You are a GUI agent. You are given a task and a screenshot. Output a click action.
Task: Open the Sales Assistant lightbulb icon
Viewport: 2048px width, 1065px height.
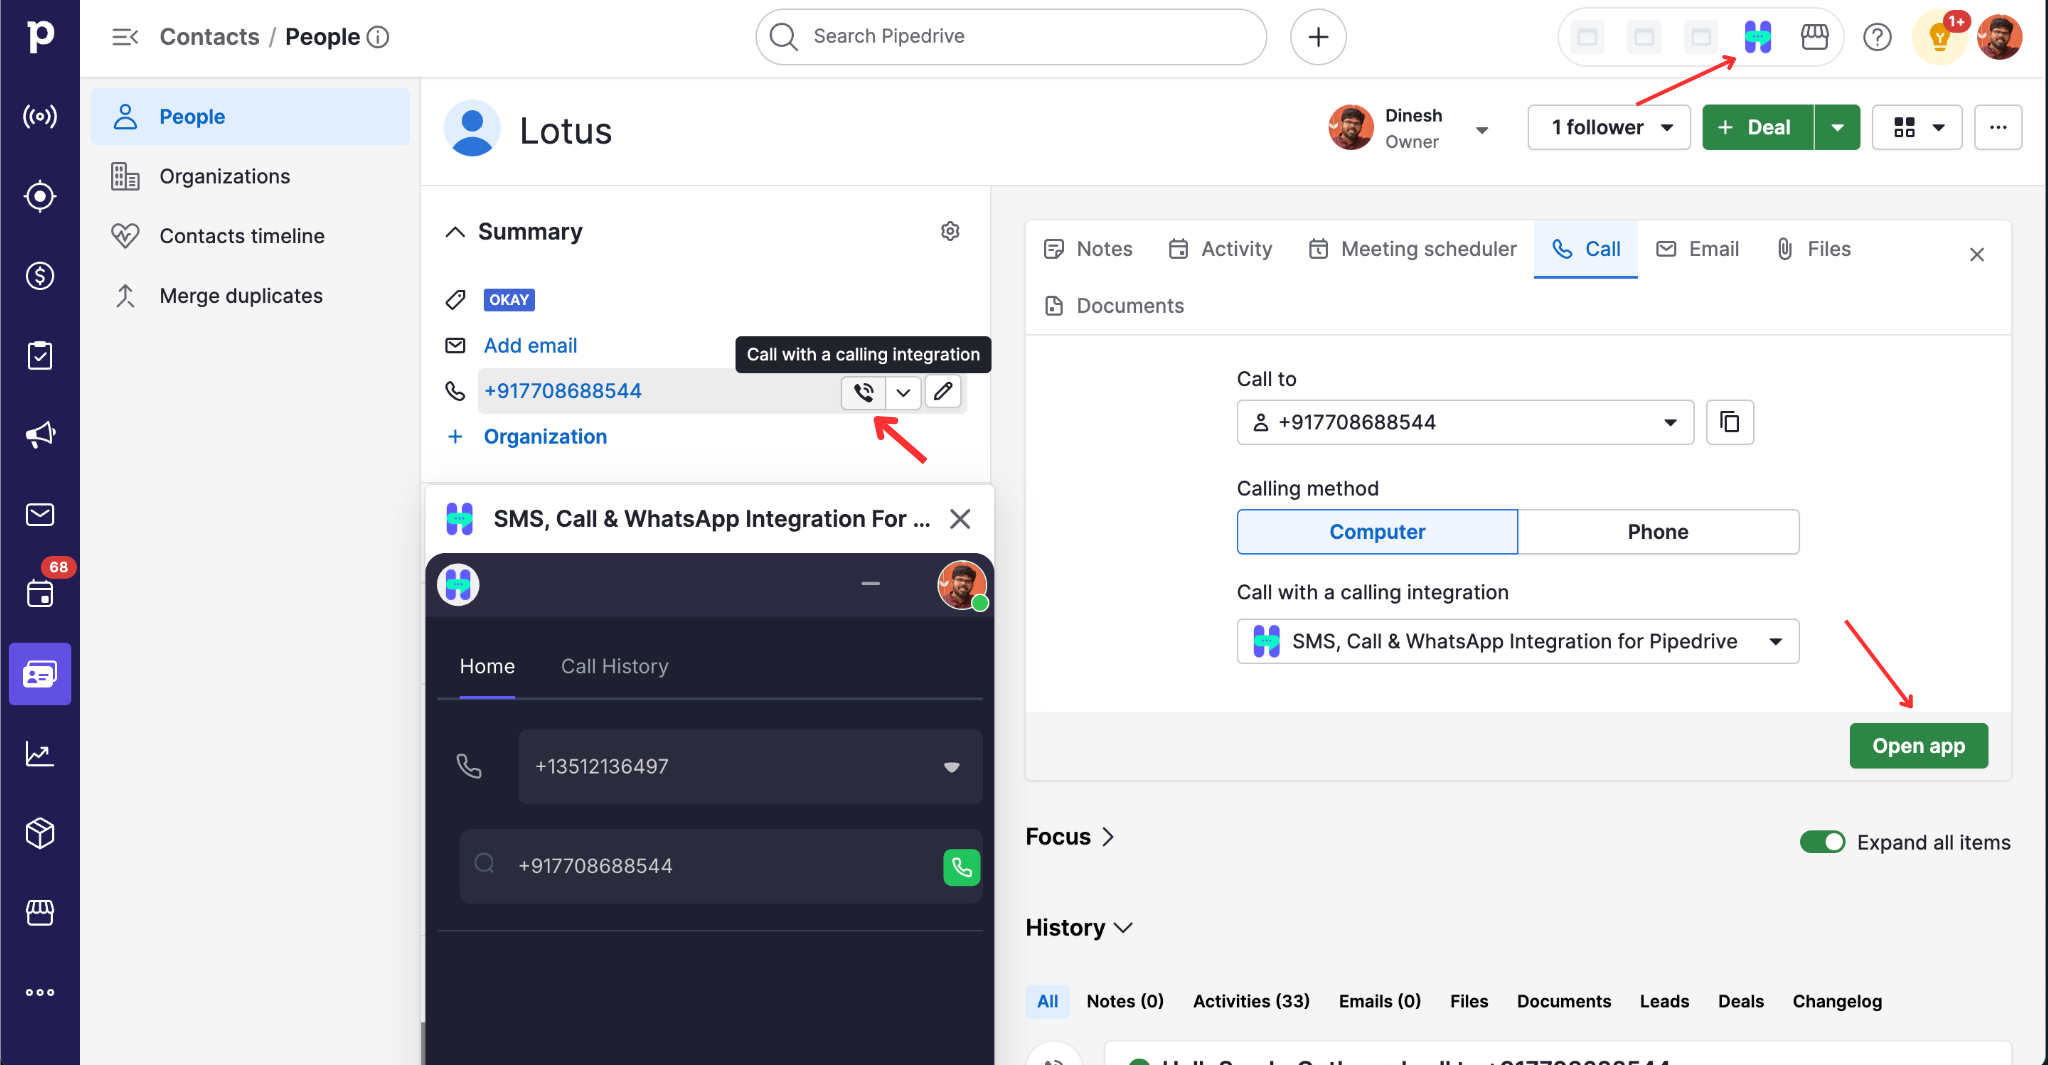pos(1940,38)
